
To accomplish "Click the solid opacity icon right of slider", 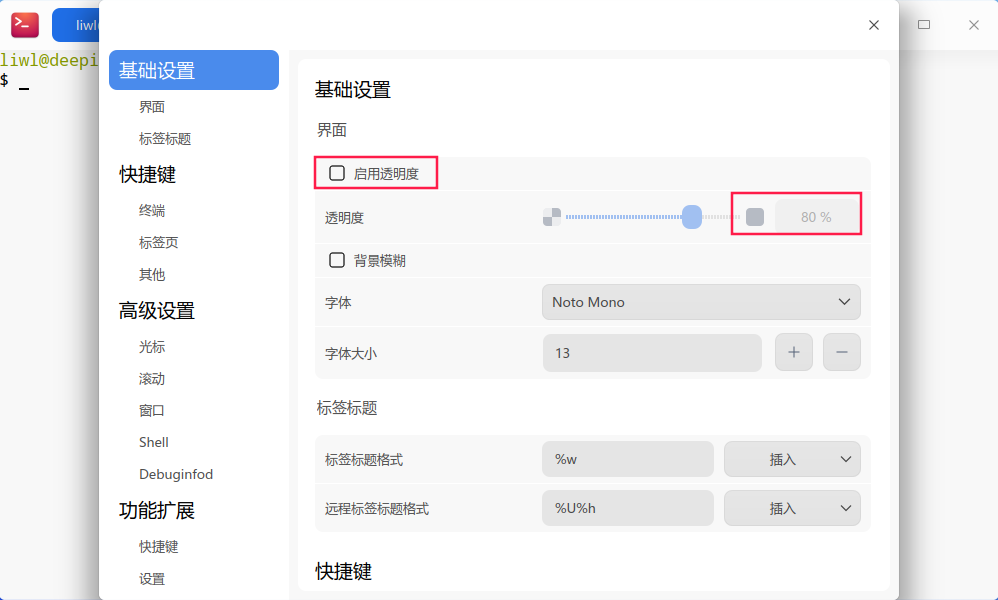I will 755,217.
